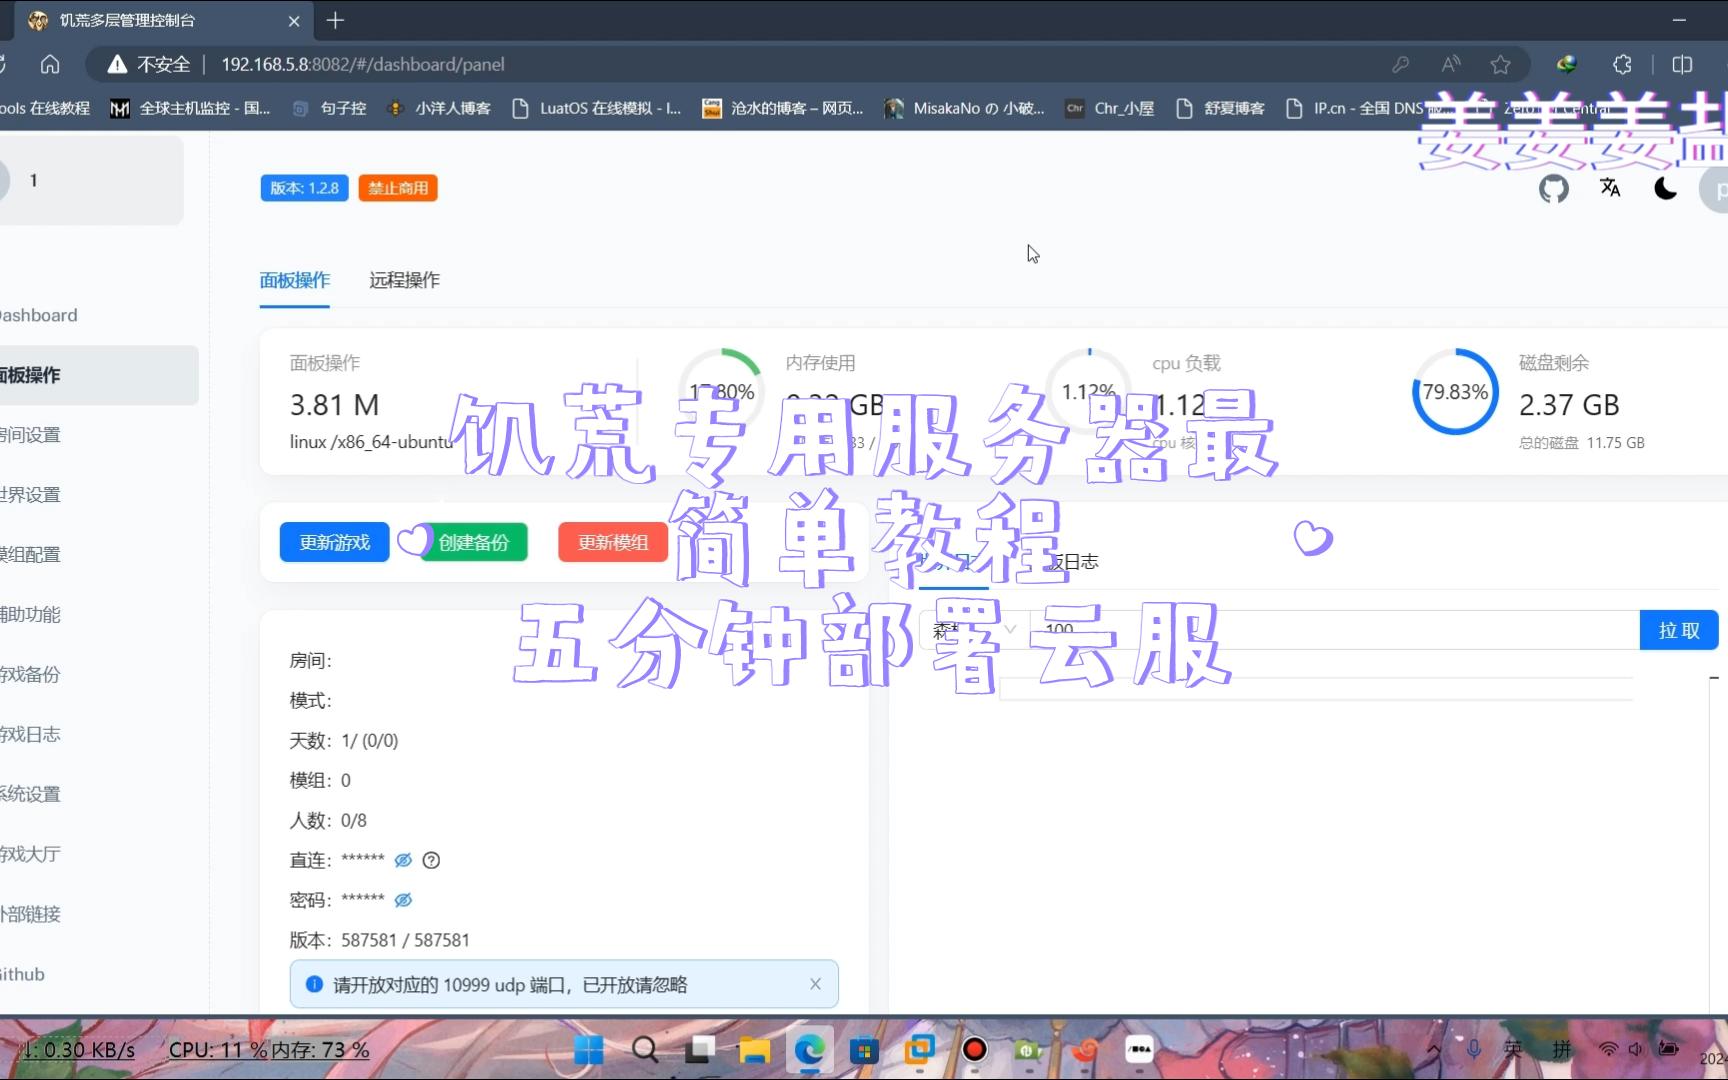The height and width of the screenshot is (1080, 1728).
Task: Switch interface language via the translate icon
Action: click(x=1609, y=188)
